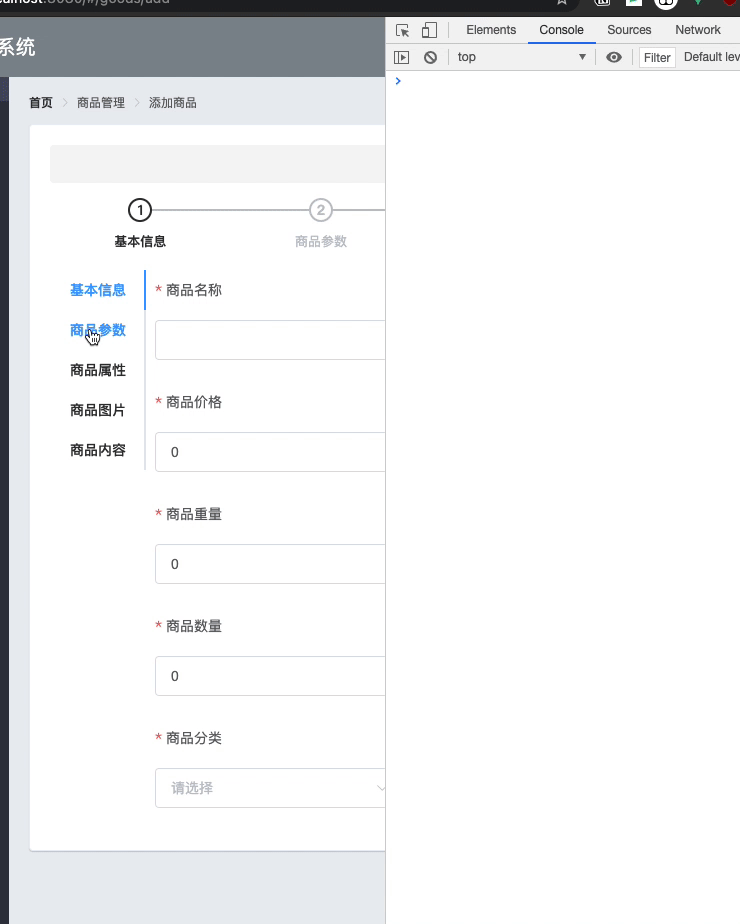
Task: Select the 商品属性 side tab
Action: (x=98, y=370)
